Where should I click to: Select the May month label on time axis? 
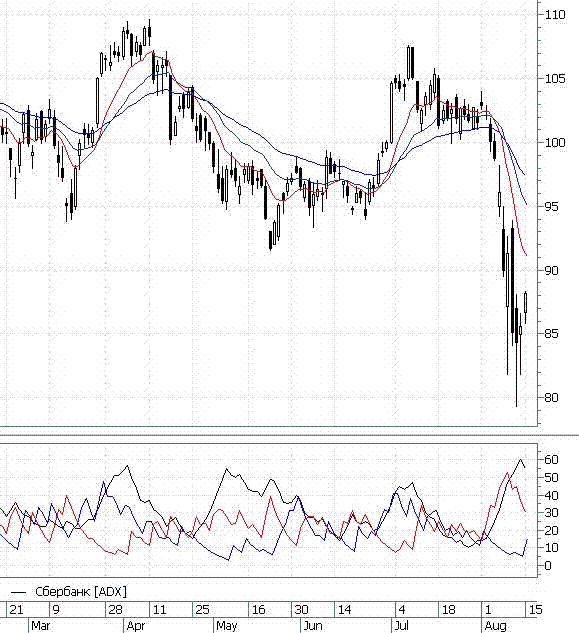coord(227,626)
